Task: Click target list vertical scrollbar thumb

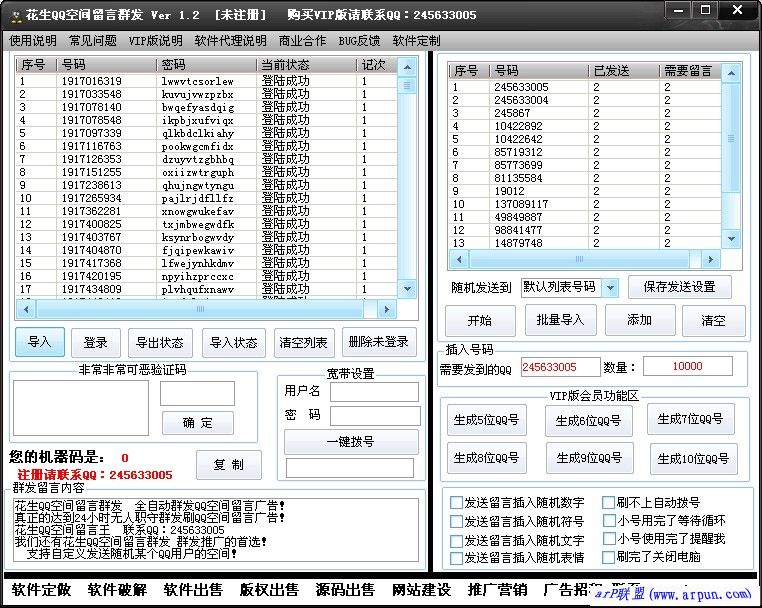Action: click(731, 139)
